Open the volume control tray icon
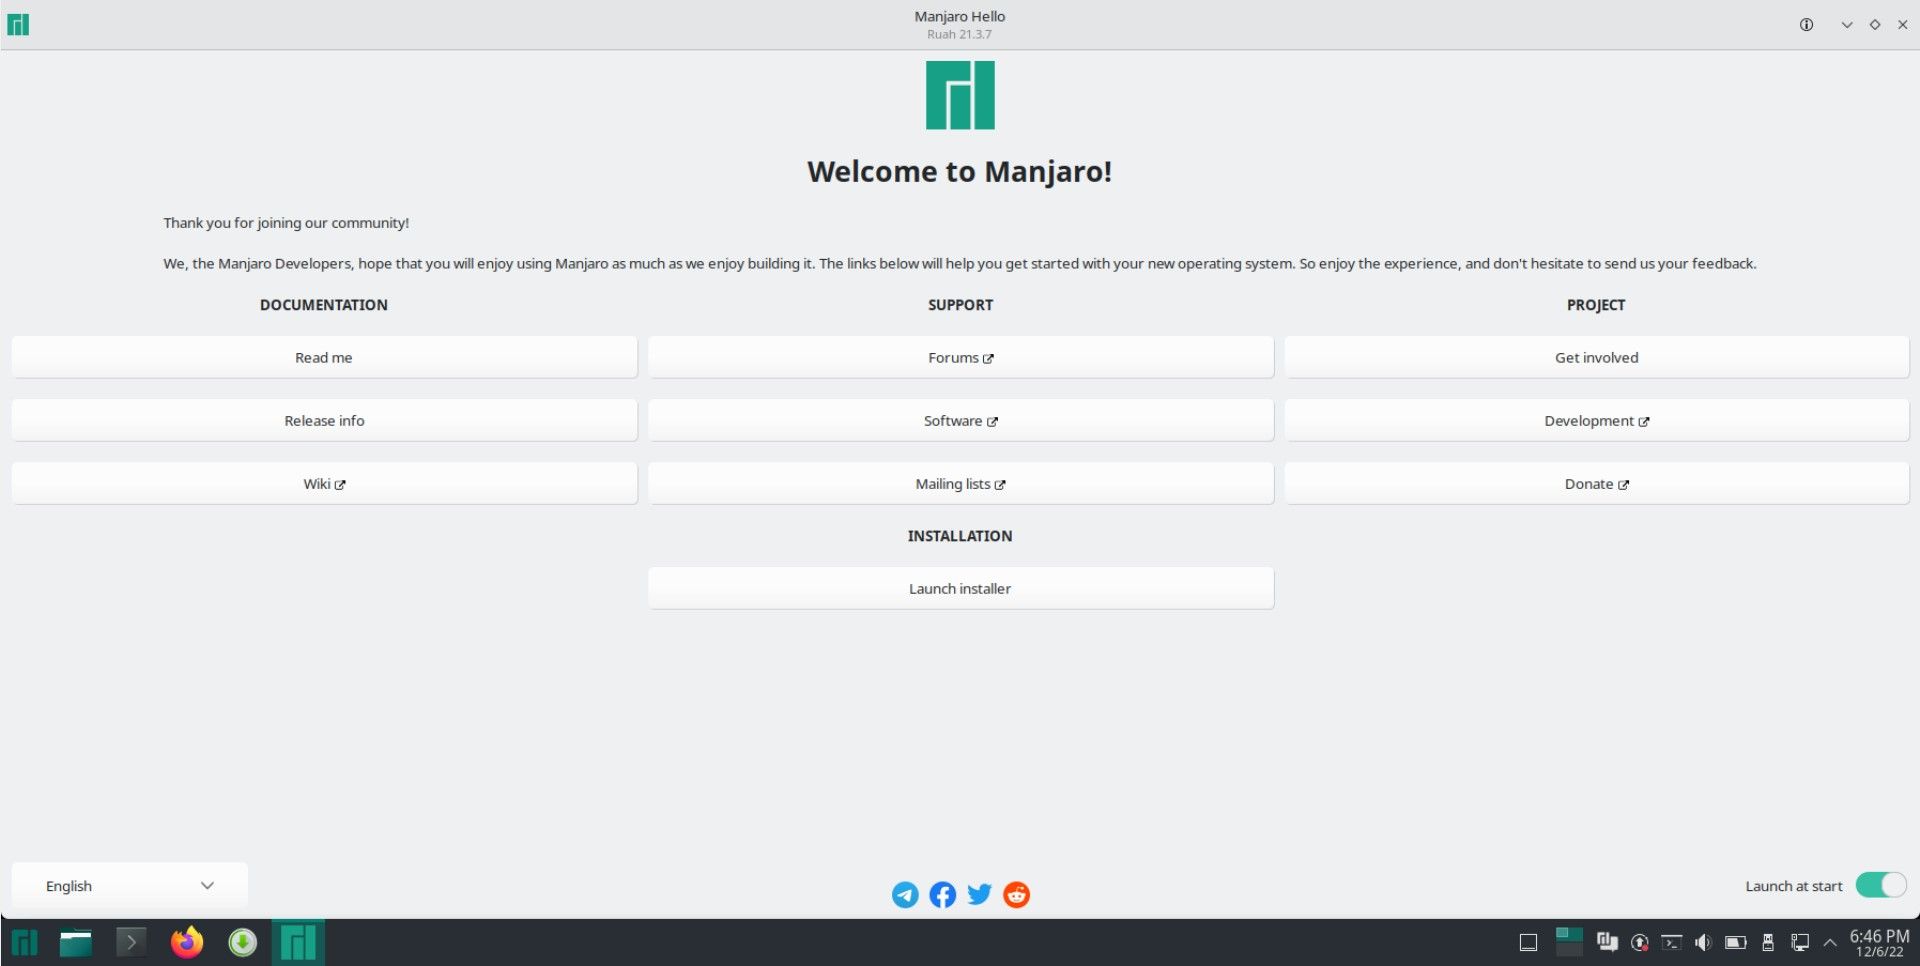 point(1703,942)
